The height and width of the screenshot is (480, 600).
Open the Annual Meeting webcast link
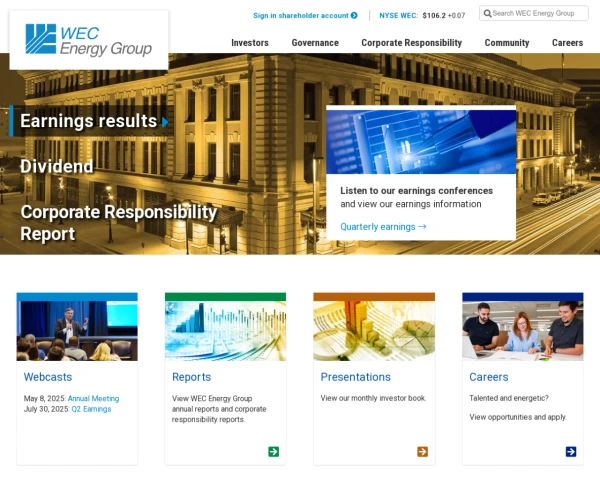tap(93, 398)
